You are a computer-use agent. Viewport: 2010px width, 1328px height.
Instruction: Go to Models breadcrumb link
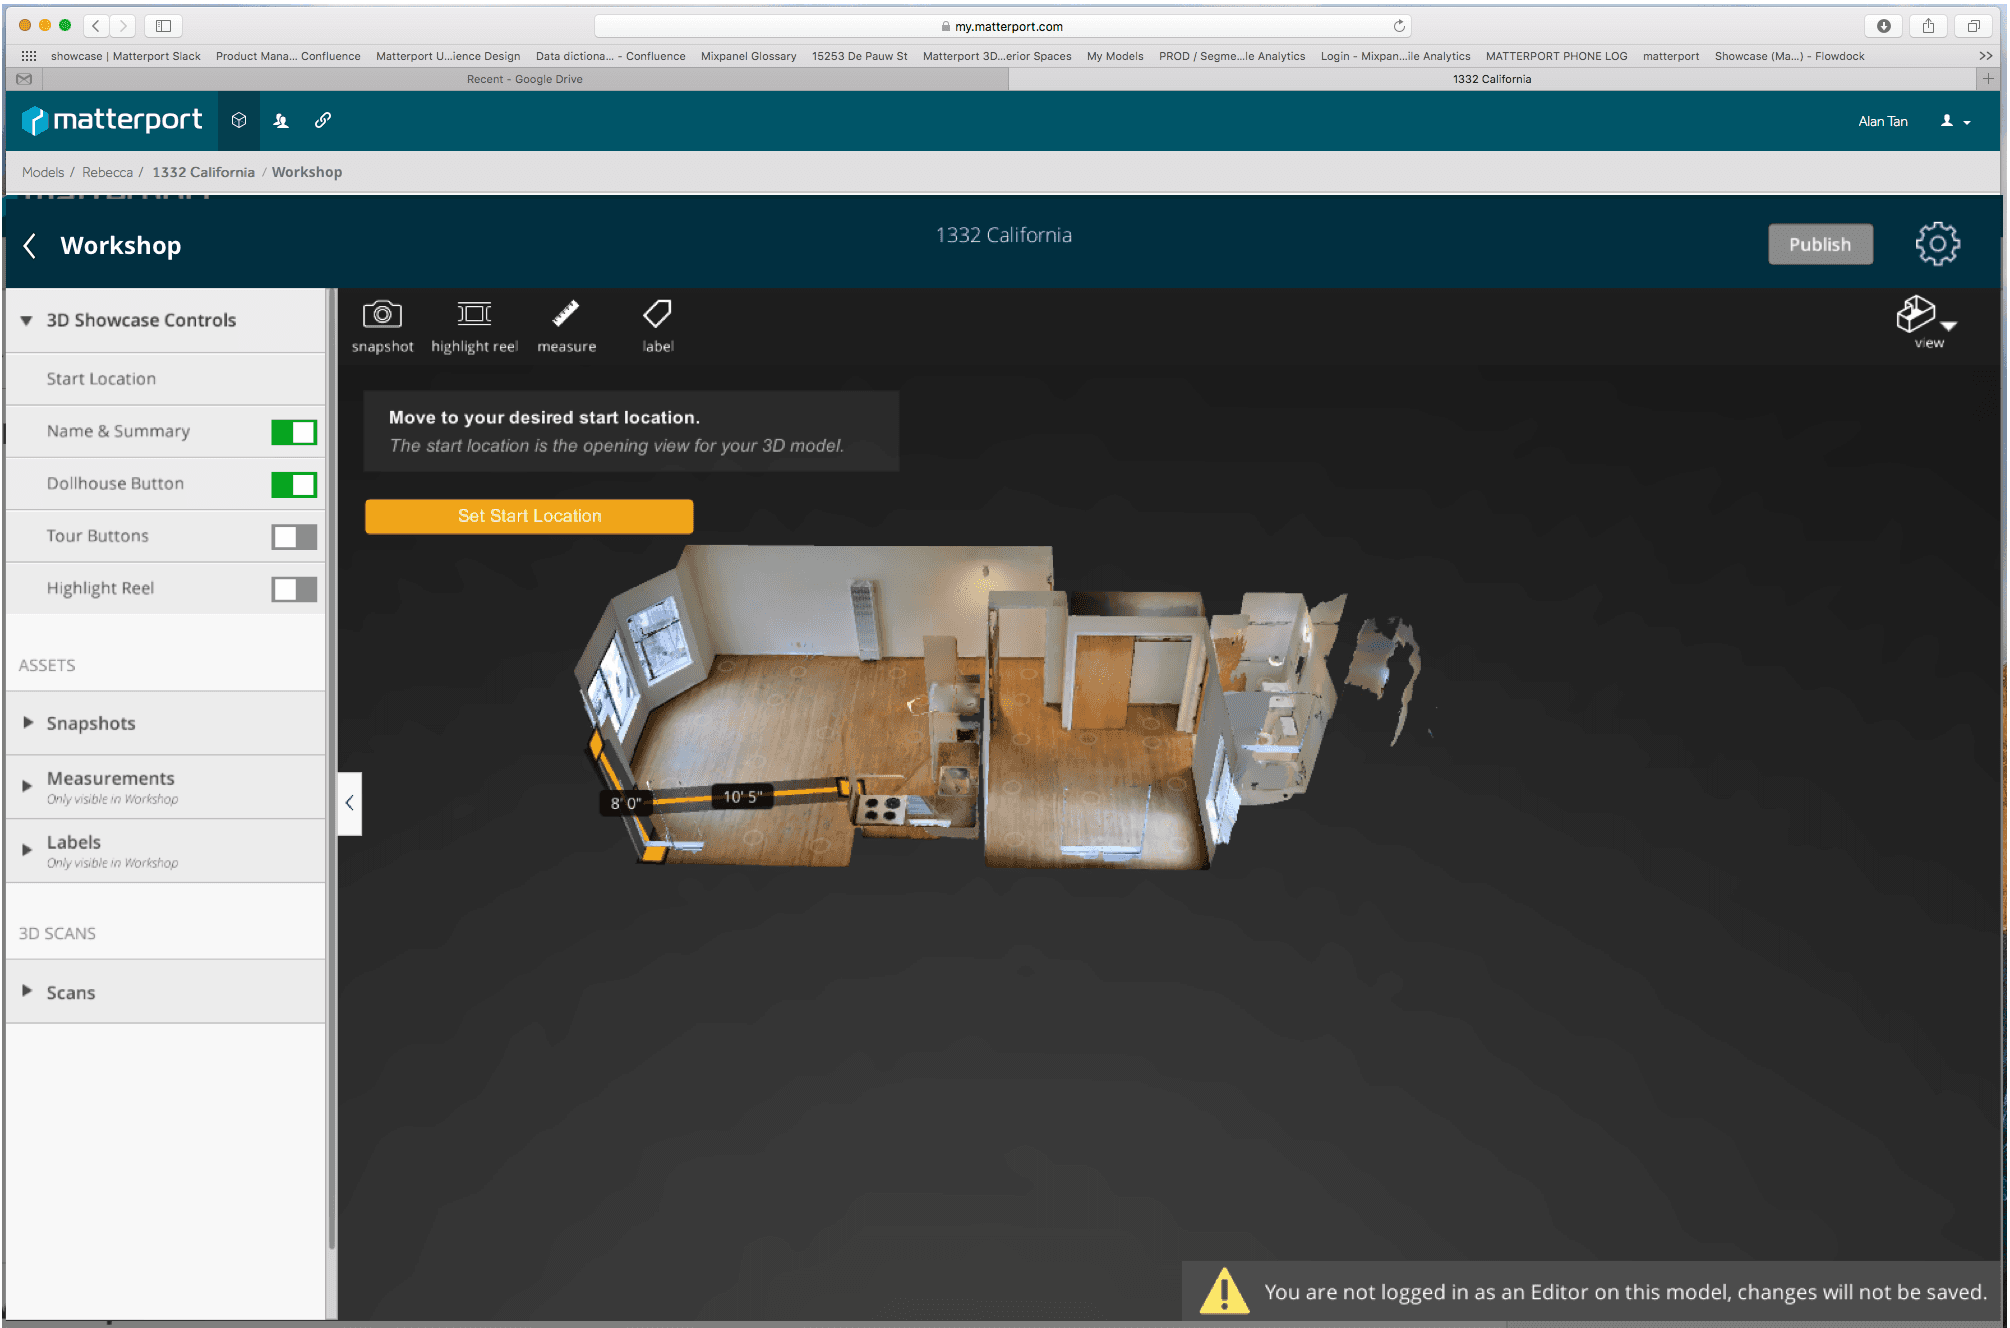[43, 172]
